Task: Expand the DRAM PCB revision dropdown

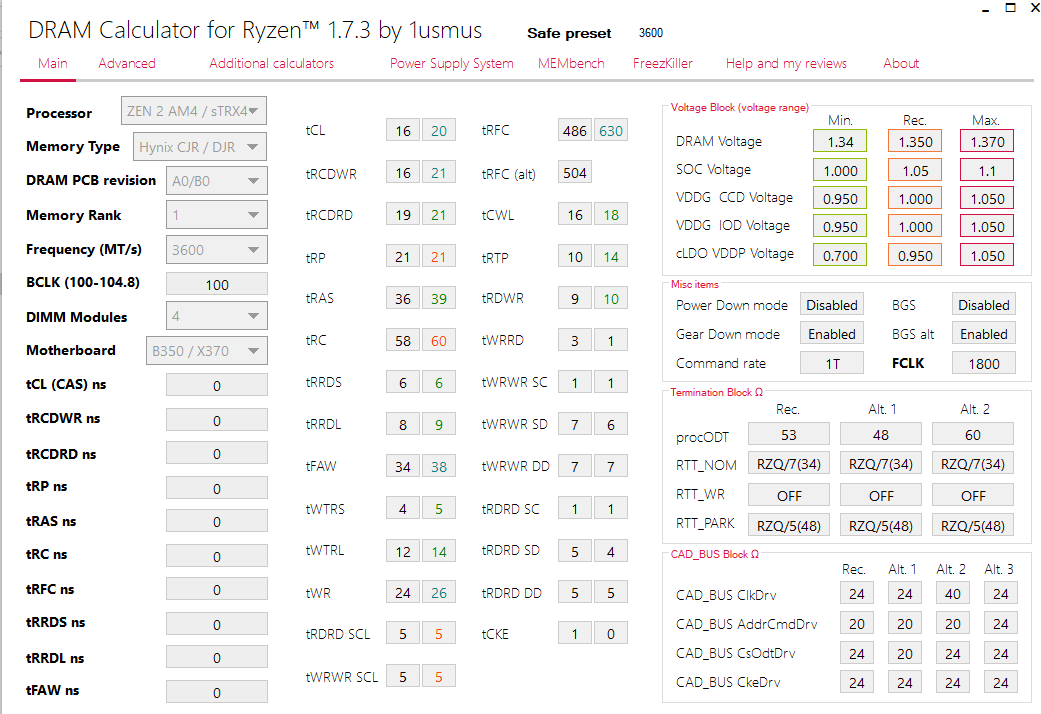Action: click(x=216, y=181)
